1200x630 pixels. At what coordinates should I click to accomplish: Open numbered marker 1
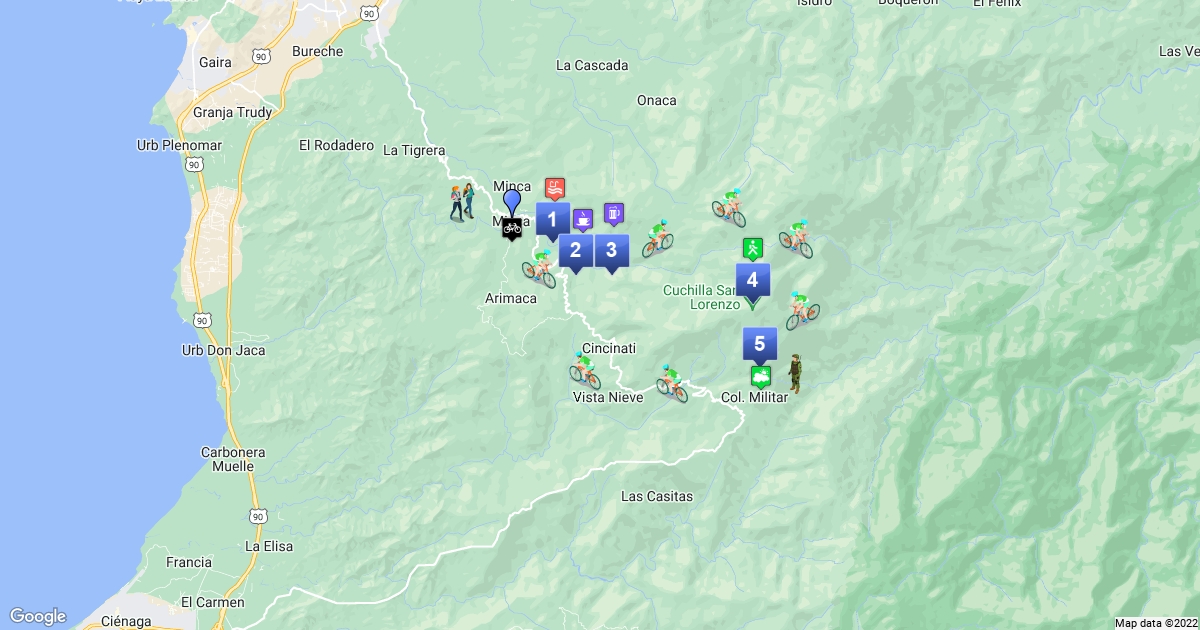552,219
